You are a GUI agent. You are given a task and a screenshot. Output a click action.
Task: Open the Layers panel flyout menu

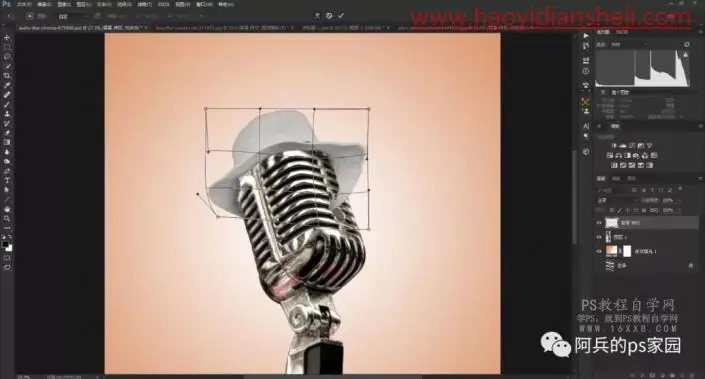pos(700,178)
